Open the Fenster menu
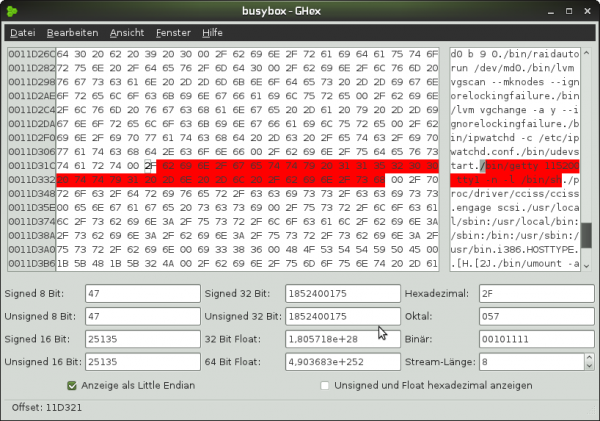 173,33
